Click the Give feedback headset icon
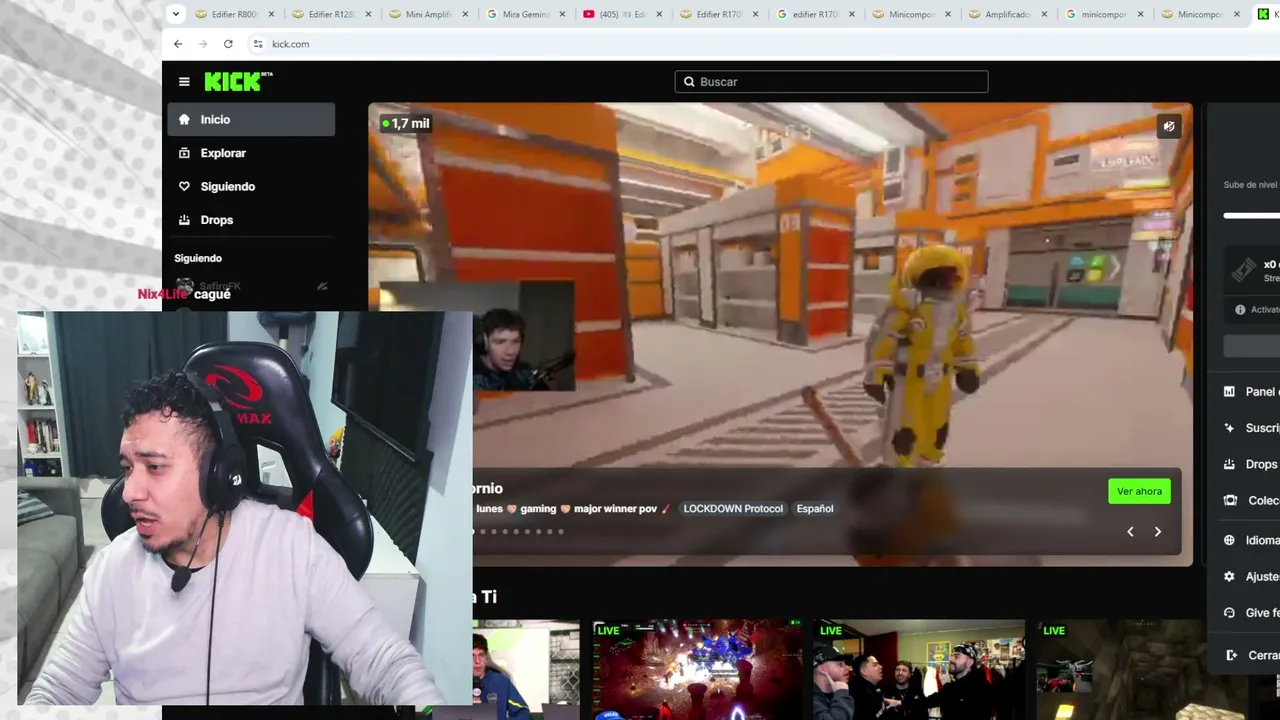The image size is (1280, 720). [1229, 613]
